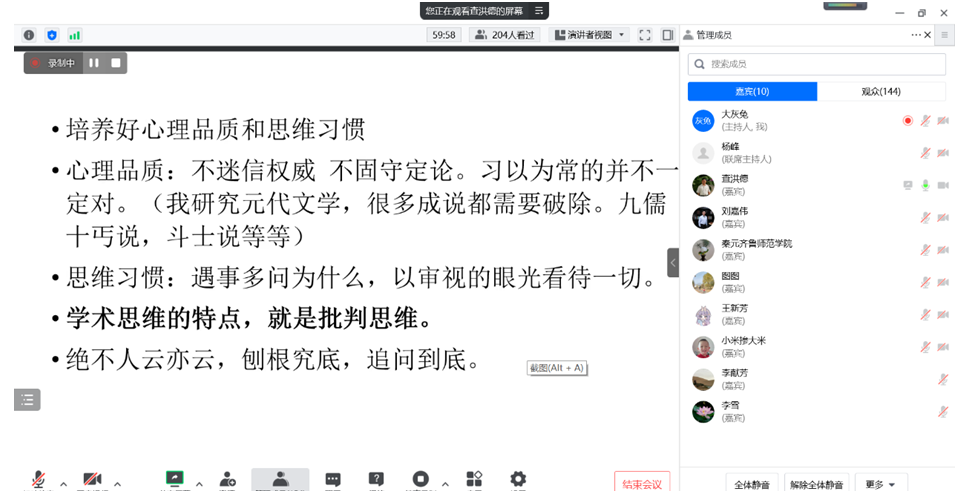Toggle the camera video button

click(92, 479)
